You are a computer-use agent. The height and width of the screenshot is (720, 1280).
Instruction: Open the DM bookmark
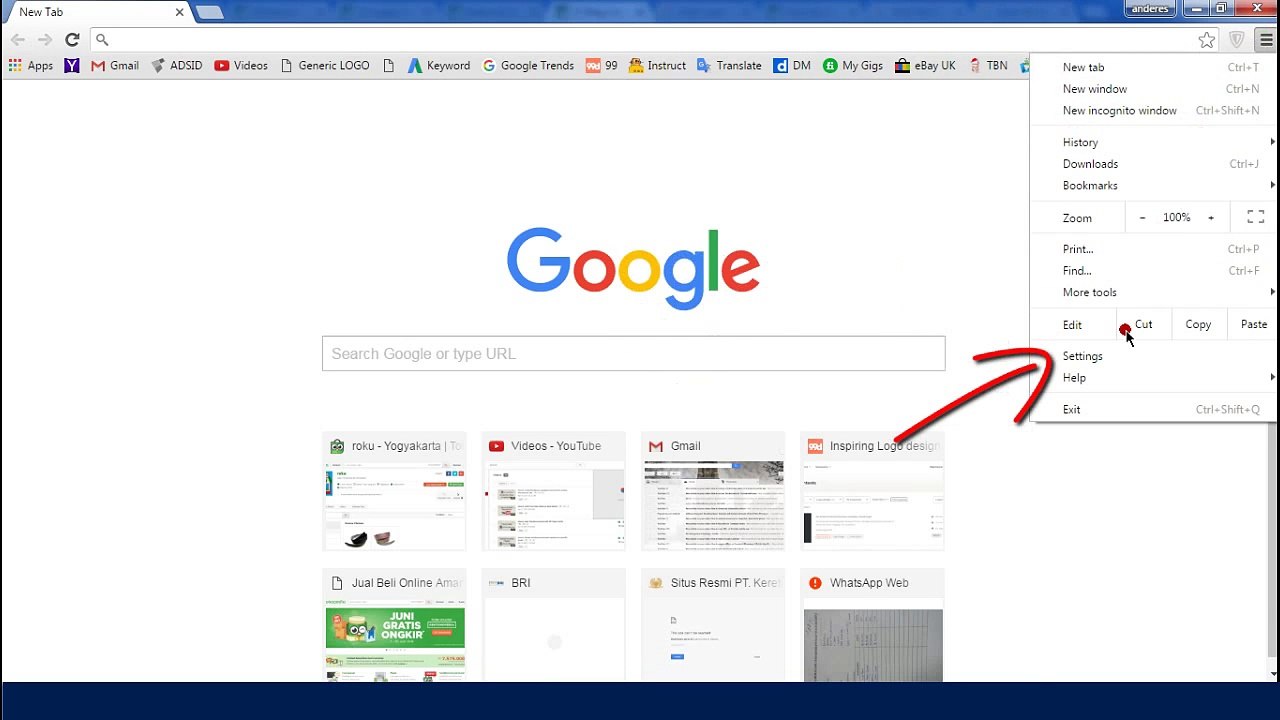[792, 66]
